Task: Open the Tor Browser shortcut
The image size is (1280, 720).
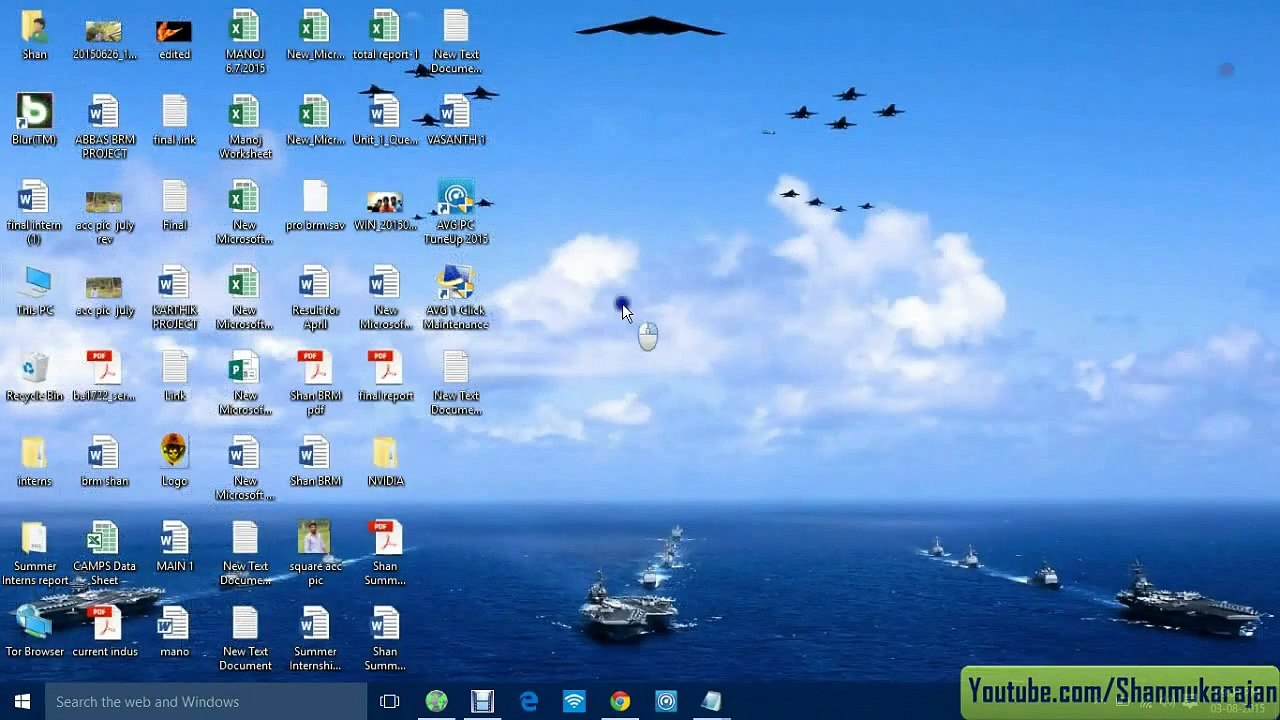Action: 34,631
